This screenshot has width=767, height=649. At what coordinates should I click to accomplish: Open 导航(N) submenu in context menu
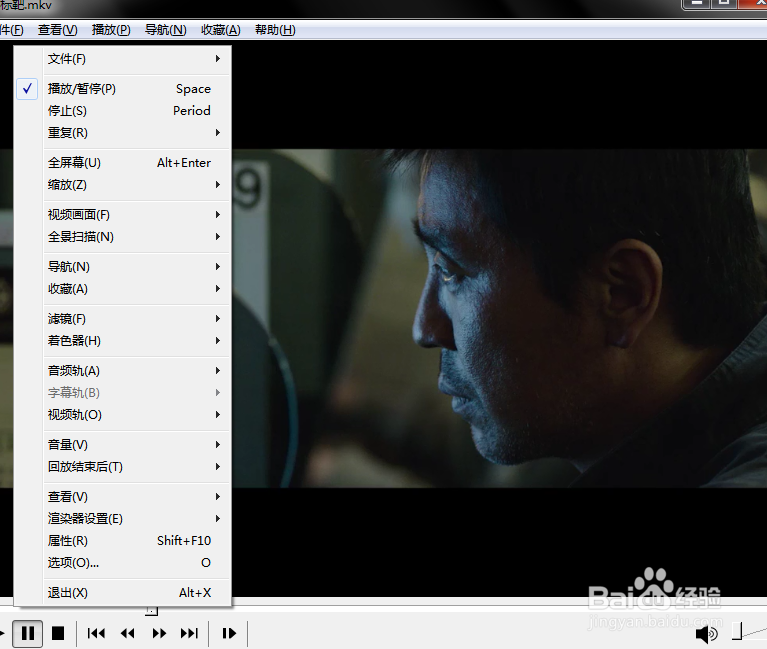coord(122,267)
